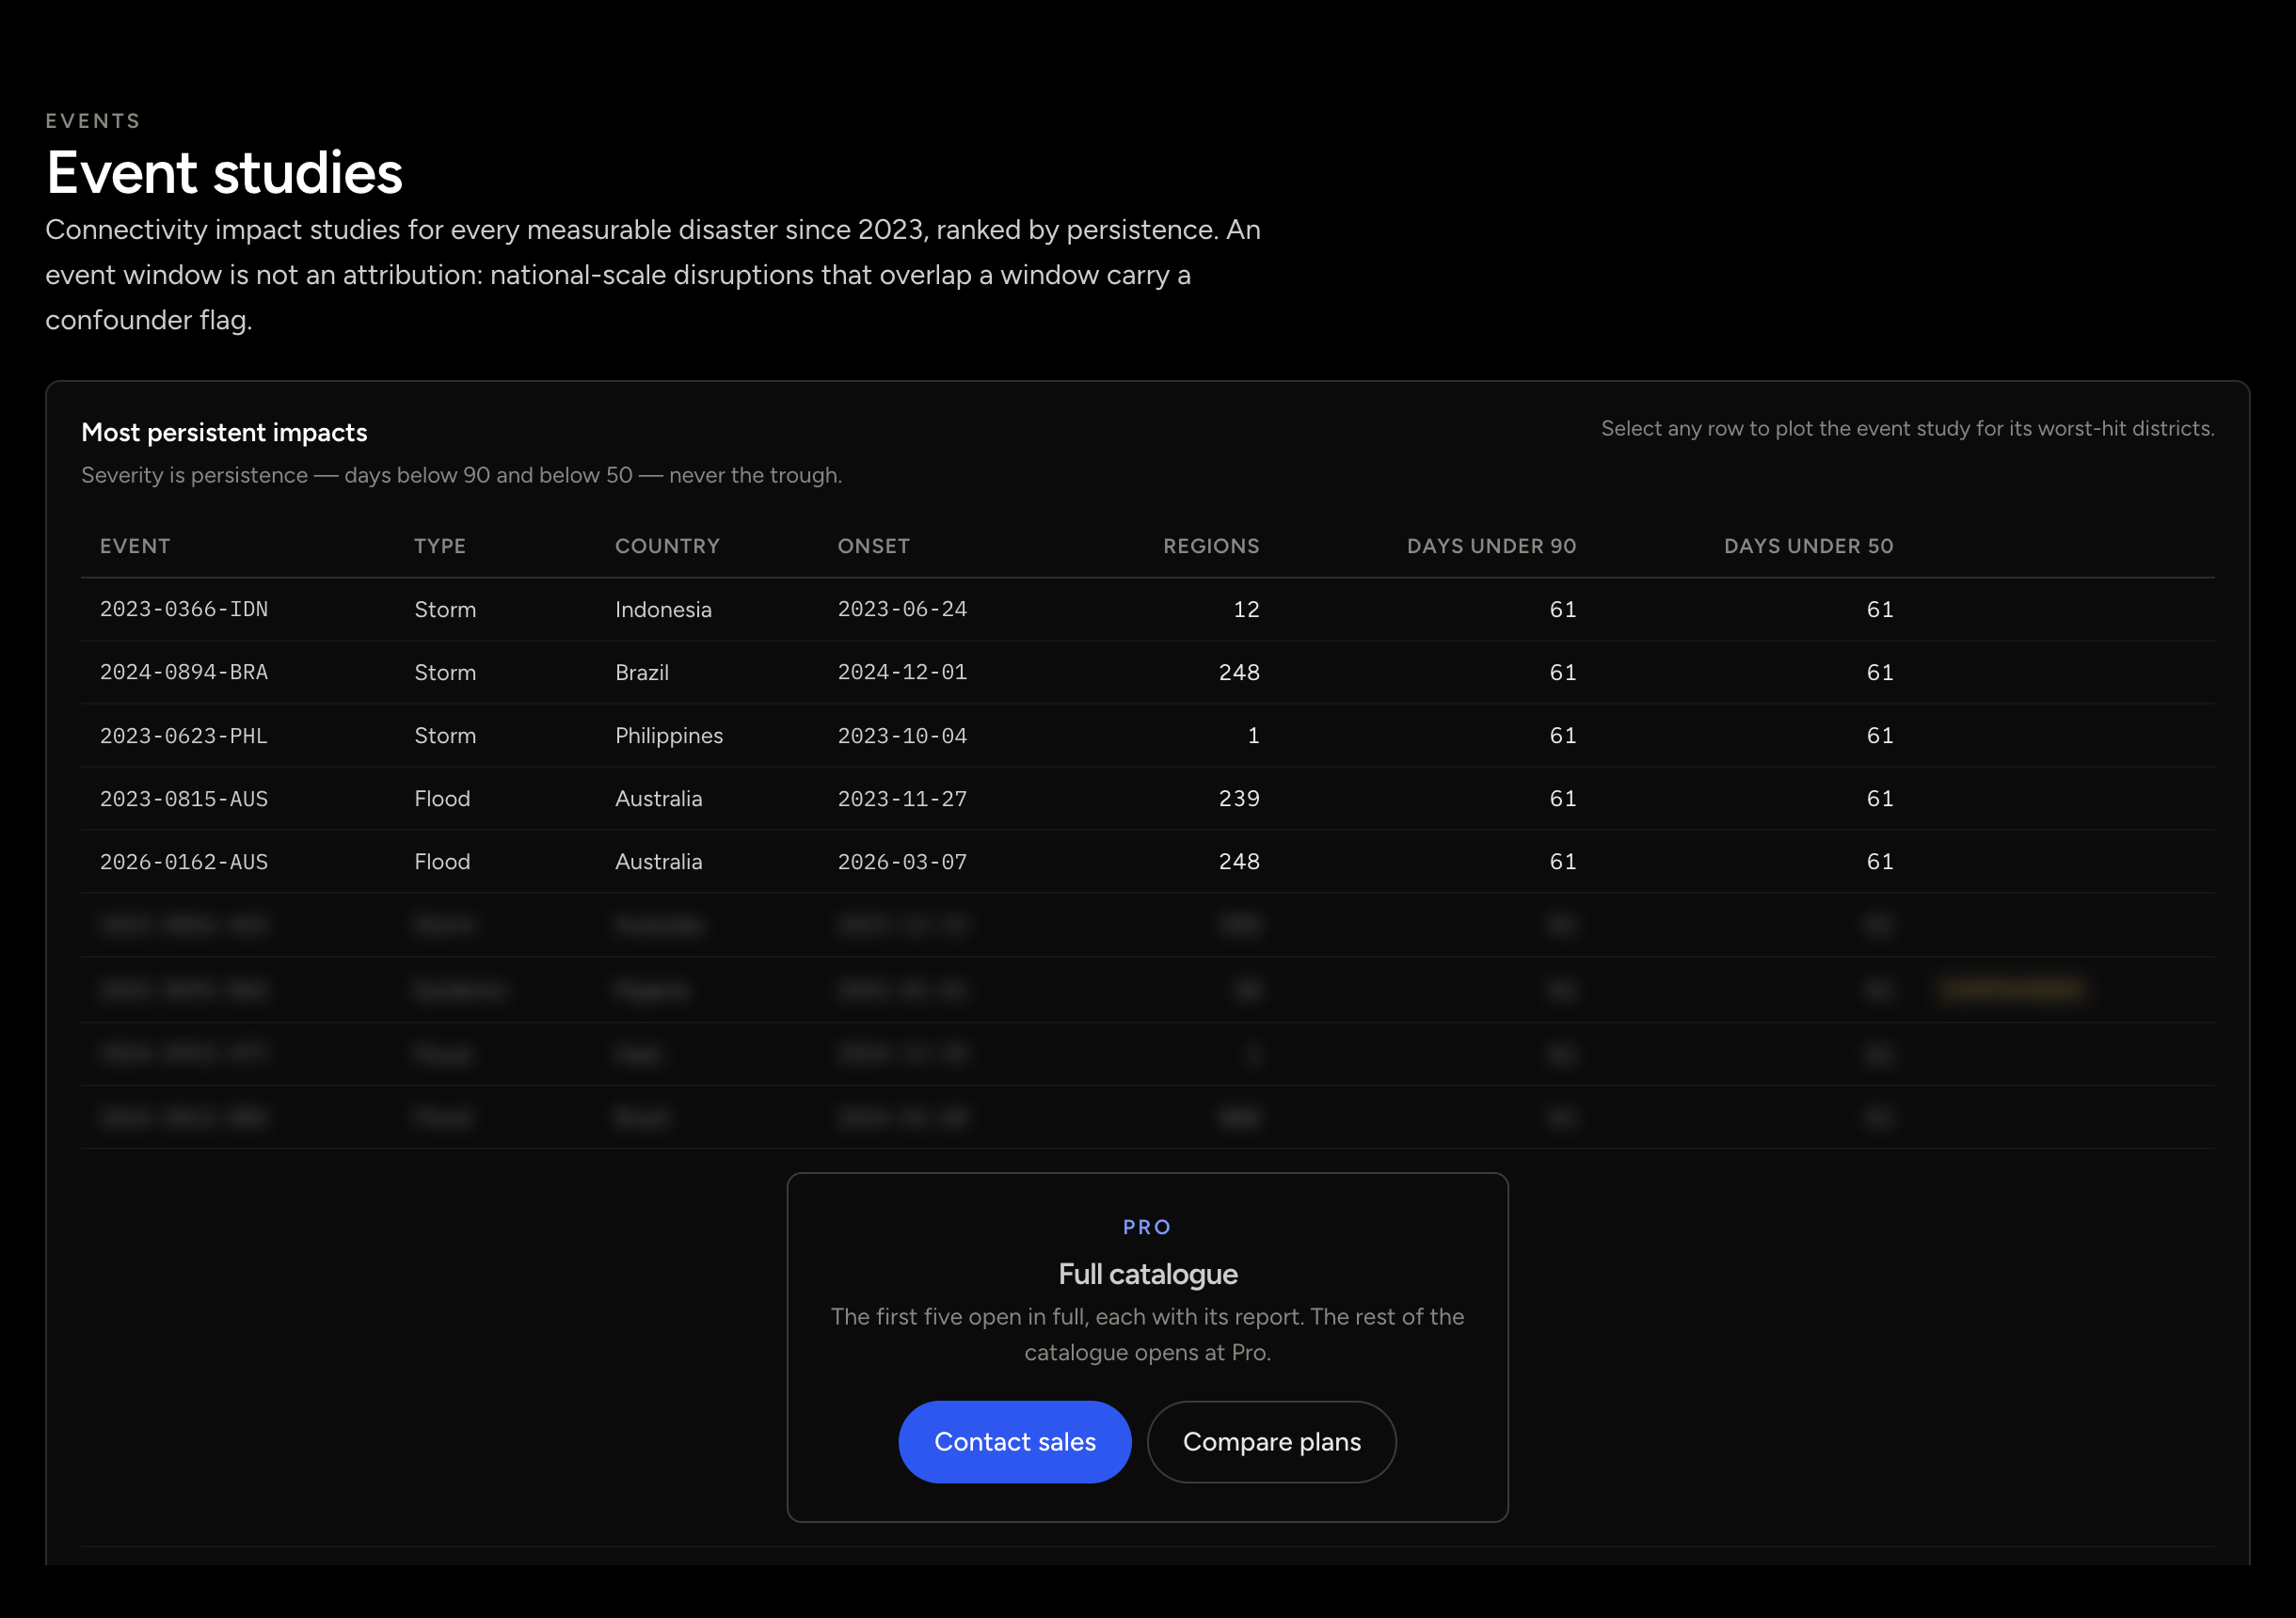2296x1618 pixels.
Task: Click the Brazil country cell
Action: tap(642, 672)
